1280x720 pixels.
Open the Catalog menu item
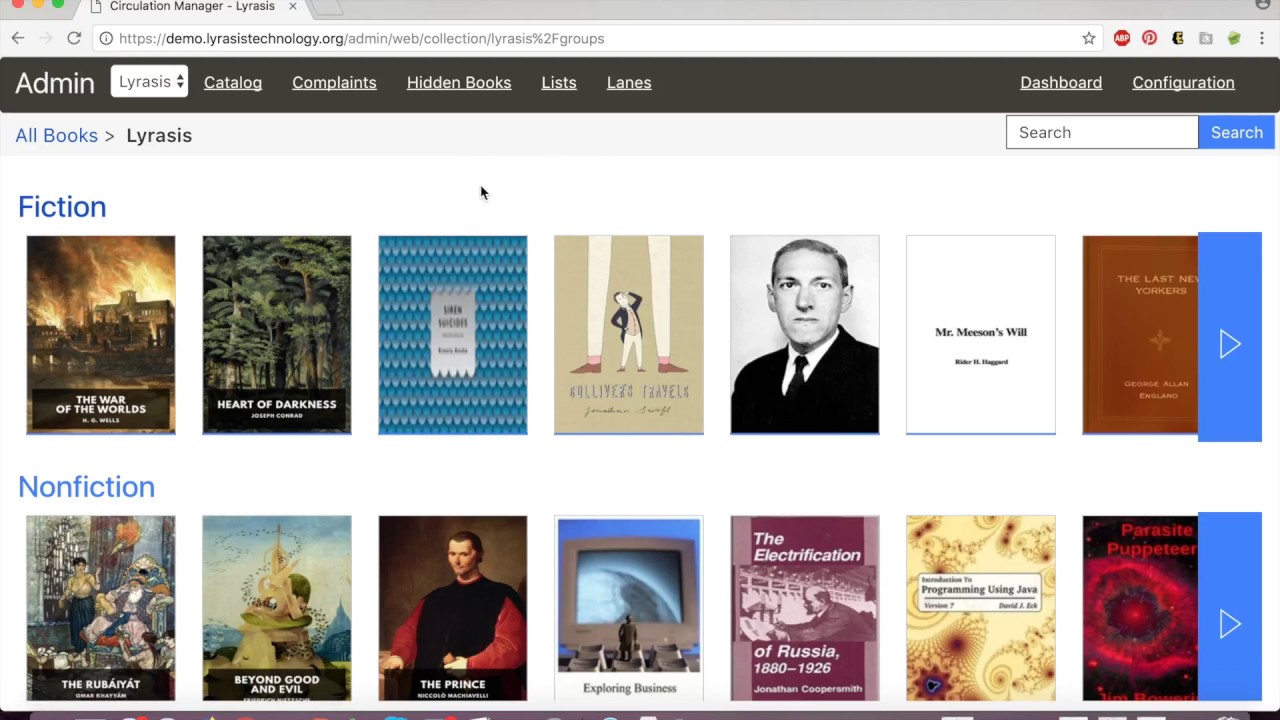[x=233, y=83]
